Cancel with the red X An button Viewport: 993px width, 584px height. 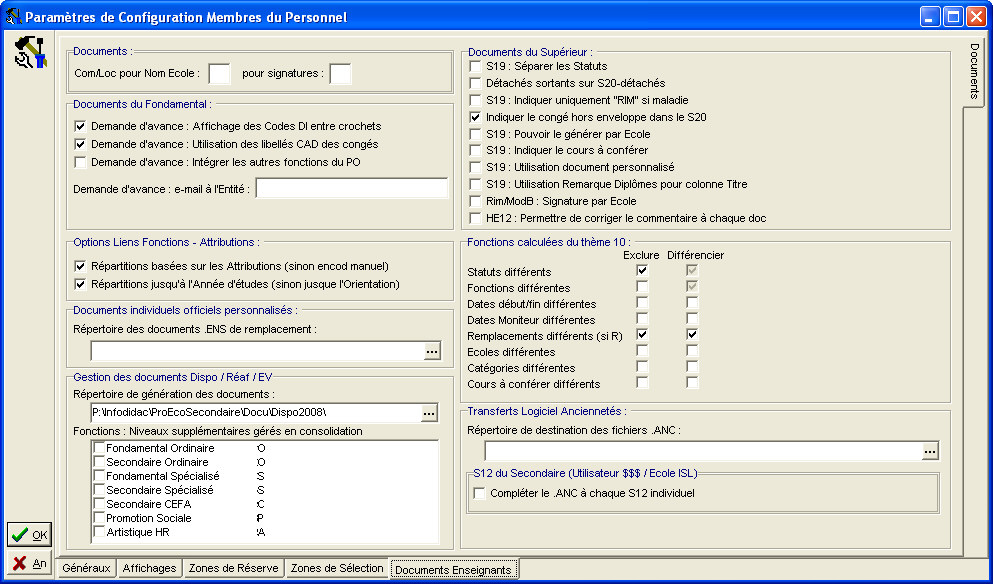(29, 563)
